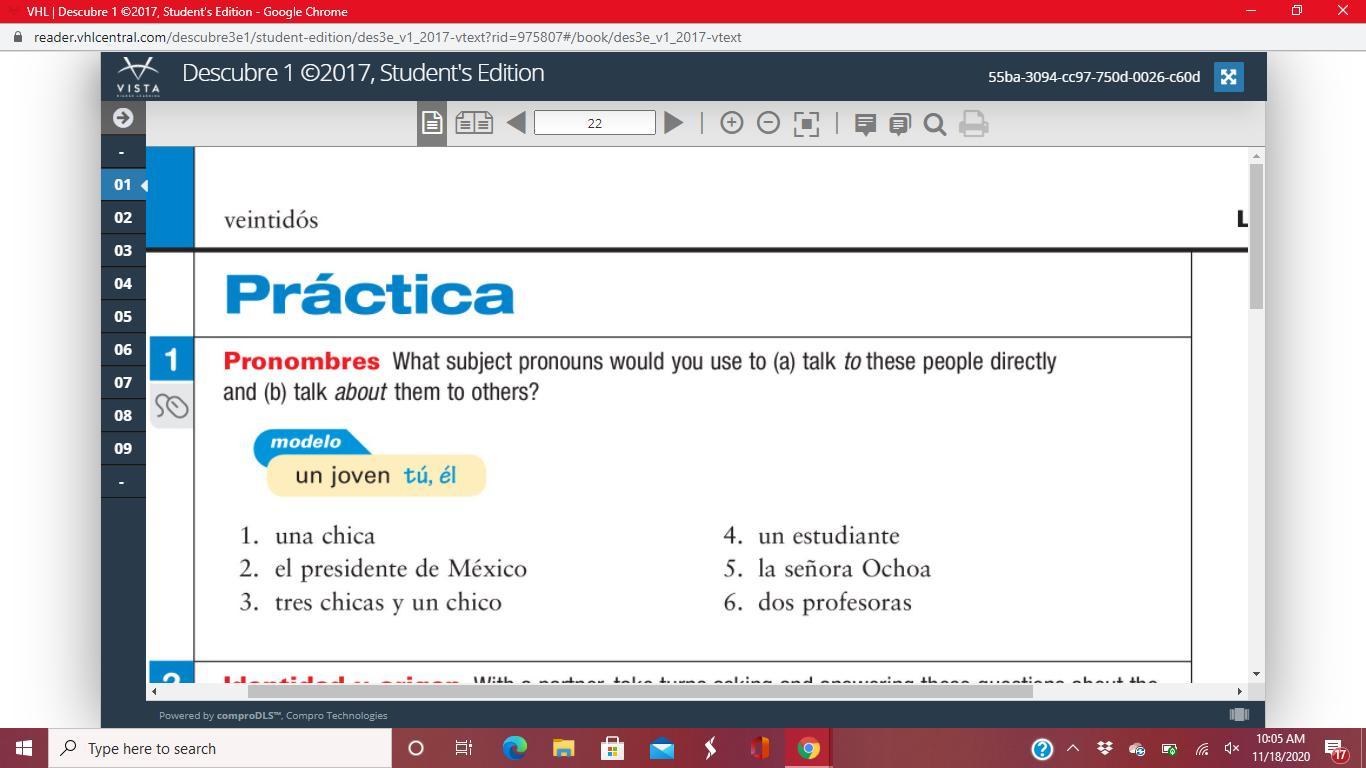Screen dimensions: 1366x768
Task: Open the Office app on the taskbar
Action: coord(759,748)
